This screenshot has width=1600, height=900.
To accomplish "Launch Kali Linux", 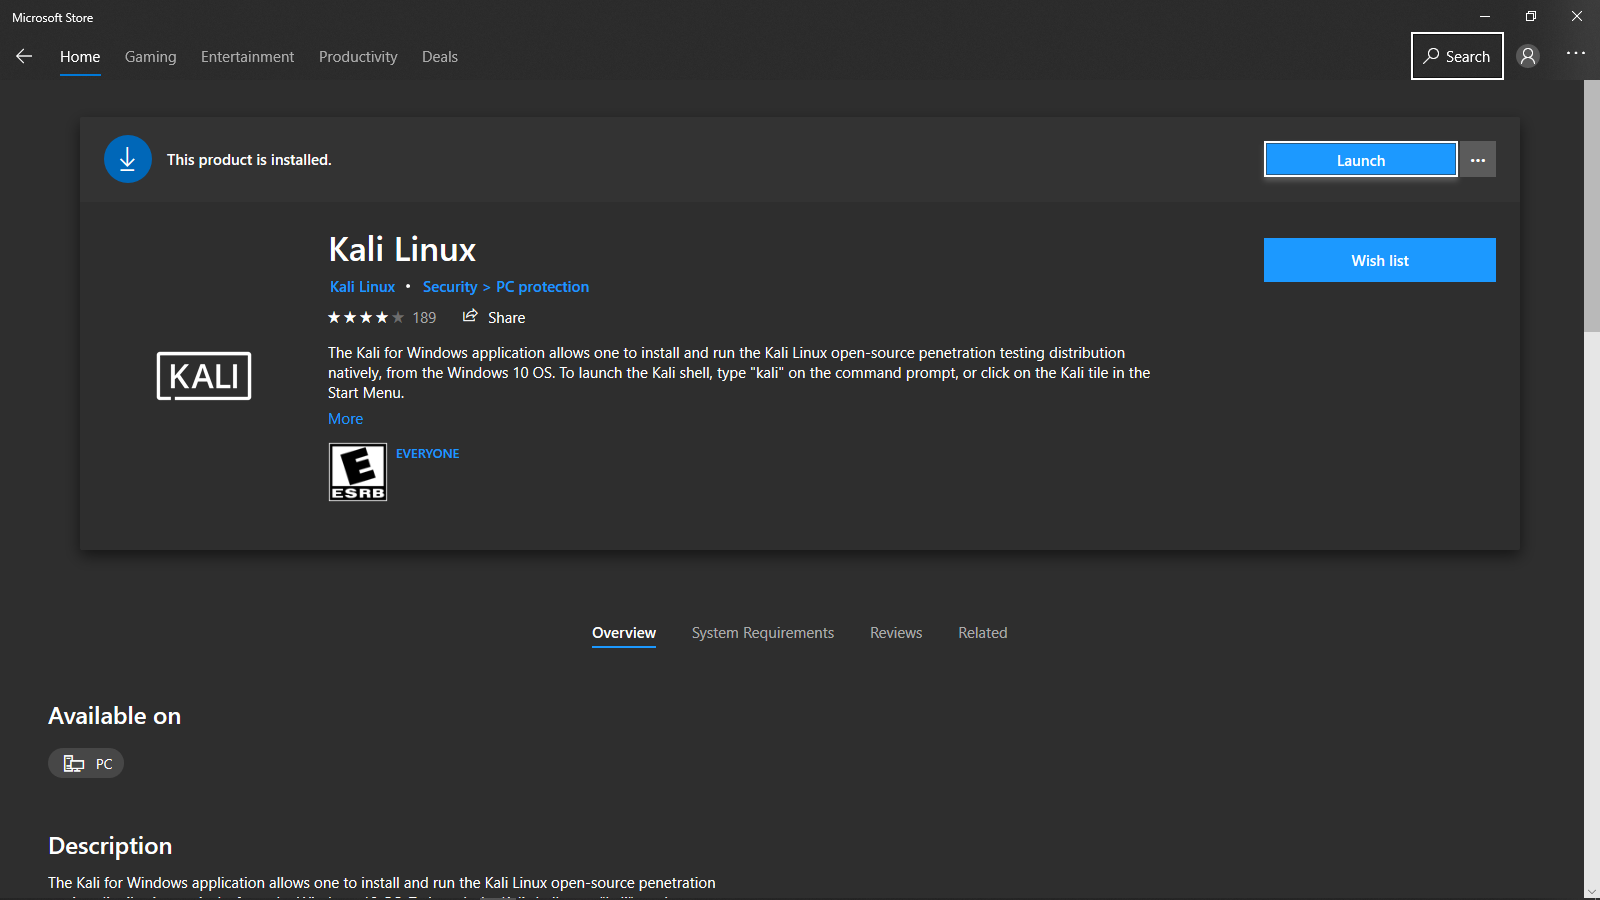I will click(x=1360, y=160).
